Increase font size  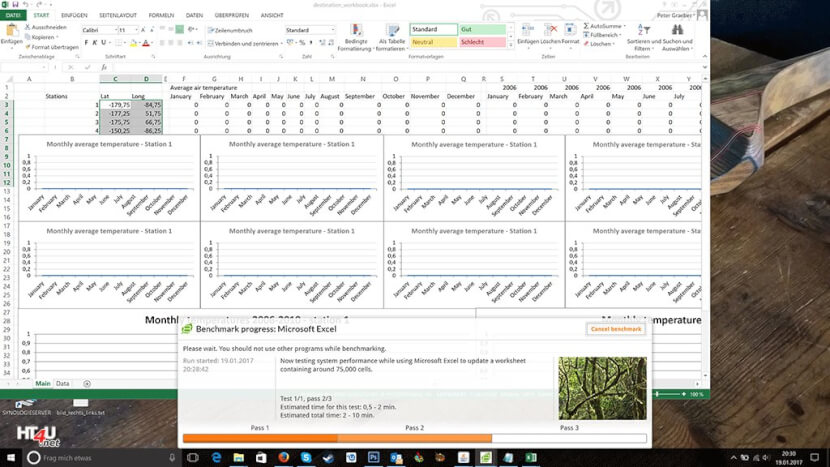pos(143,30)
